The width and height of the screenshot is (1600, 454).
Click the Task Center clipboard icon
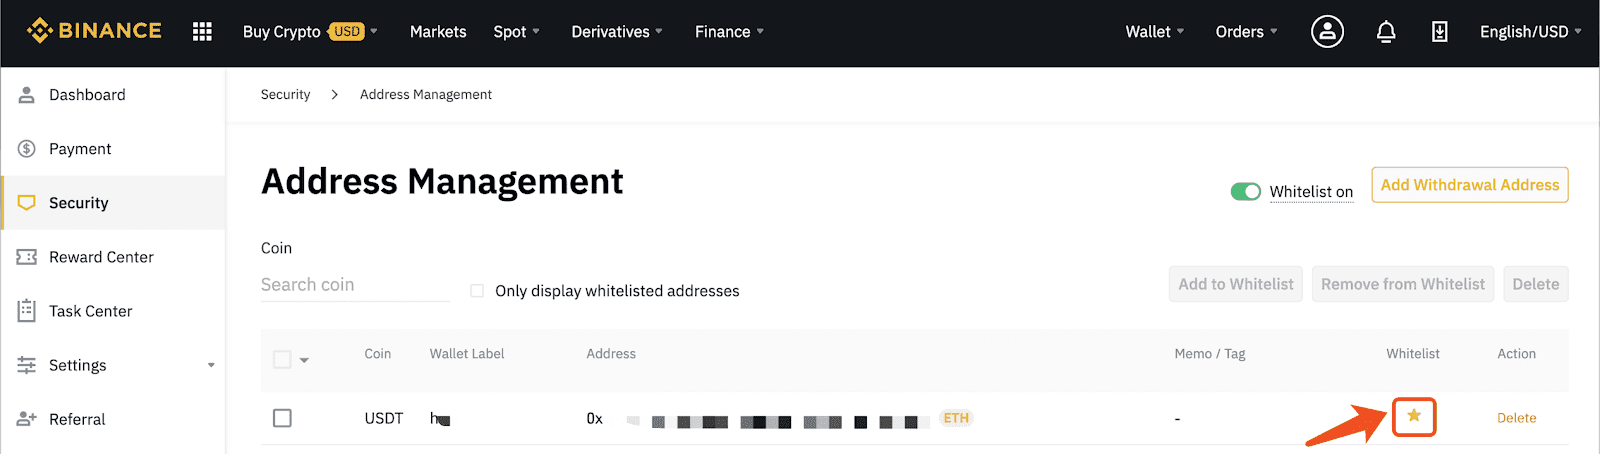27,311
